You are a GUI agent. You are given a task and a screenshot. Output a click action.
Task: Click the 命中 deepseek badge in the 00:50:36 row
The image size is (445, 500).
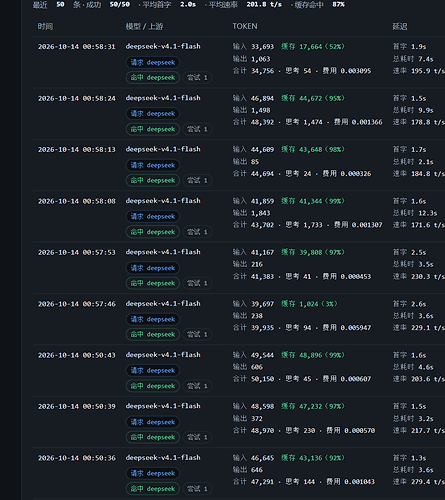[153, 489]
